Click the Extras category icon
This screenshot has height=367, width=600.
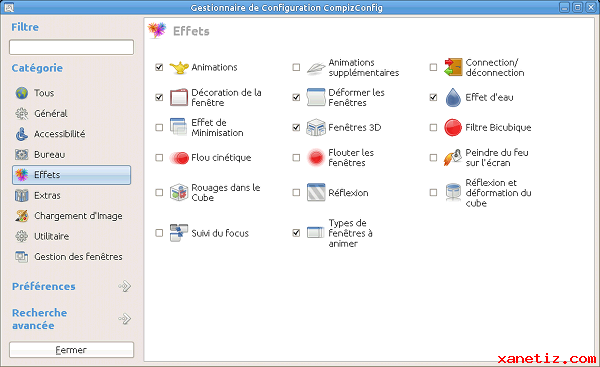(22, 195)
